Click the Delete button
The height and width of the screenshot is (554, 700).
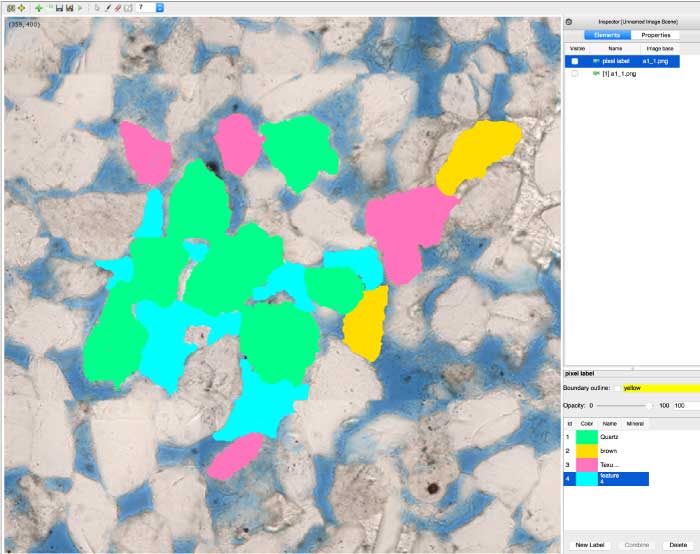(678, 545)
